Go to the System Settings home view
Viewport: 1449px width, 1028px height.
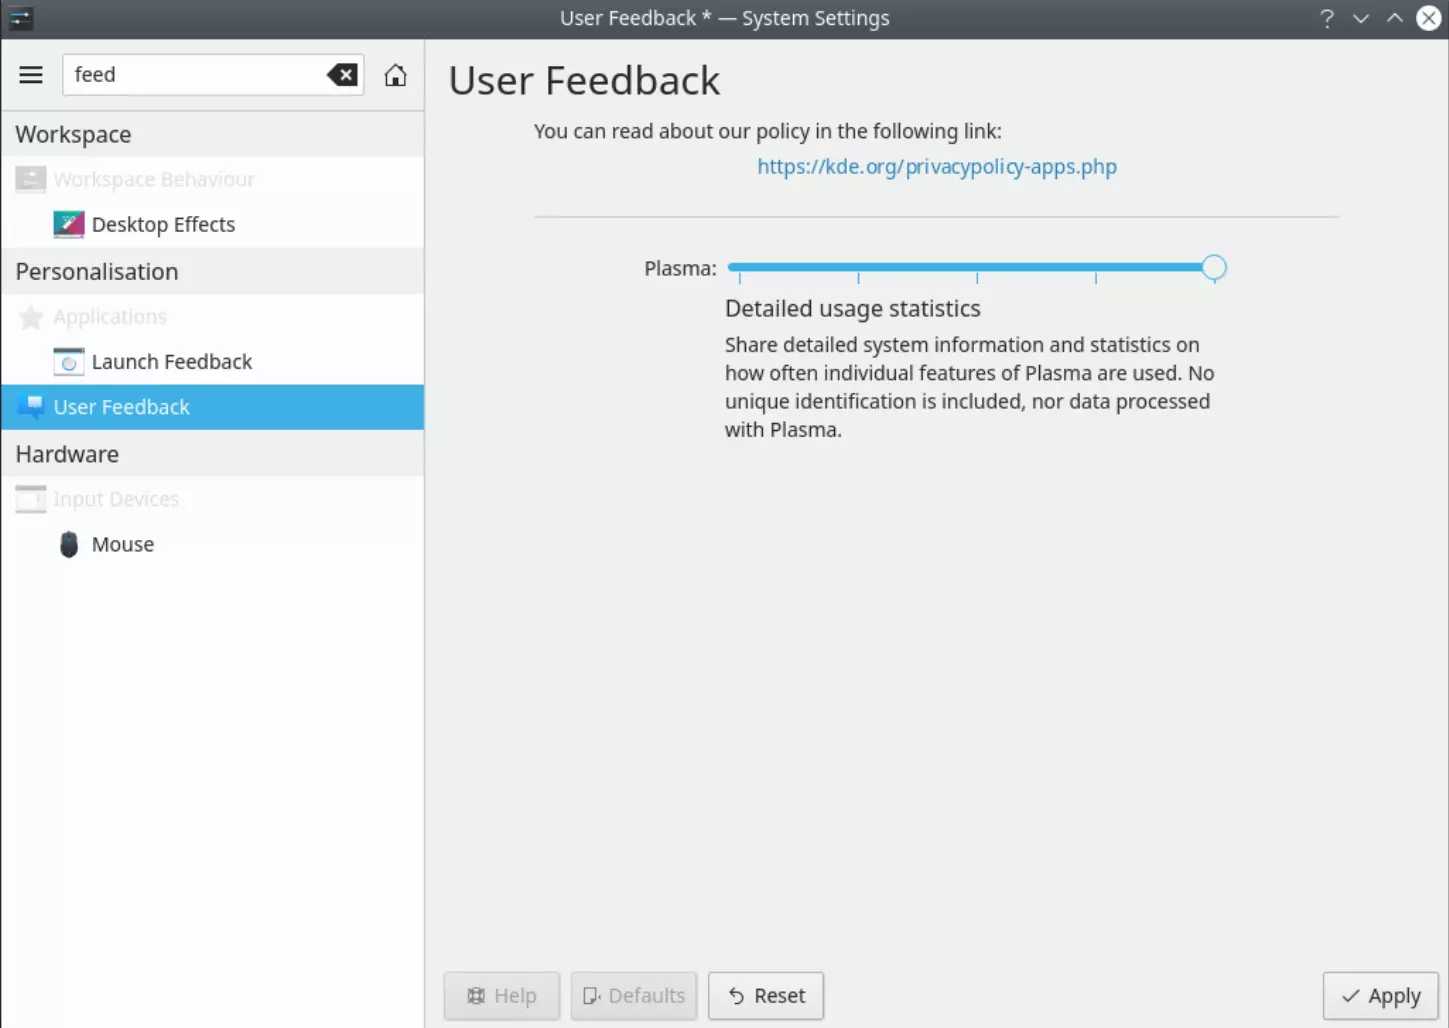396,75
